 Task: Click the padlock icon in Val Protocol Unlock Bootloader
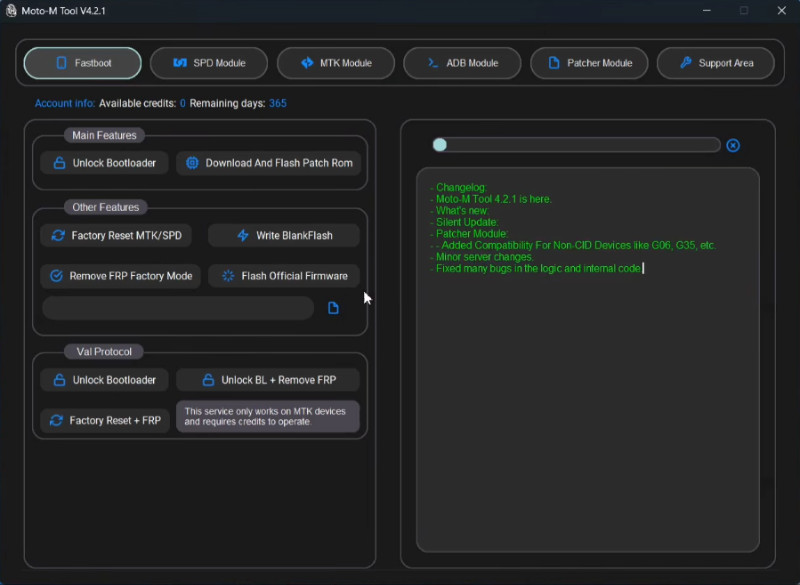[59, 380]
